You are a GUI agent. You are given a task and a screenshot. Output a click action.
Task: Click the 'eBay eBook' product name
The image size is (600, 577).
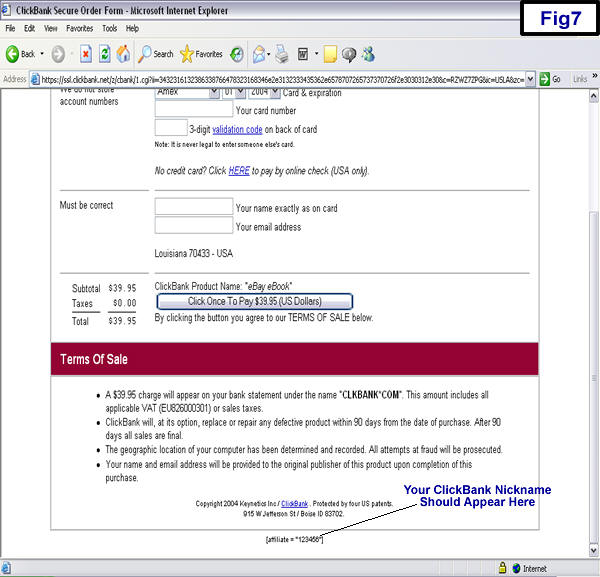point(269,286)
